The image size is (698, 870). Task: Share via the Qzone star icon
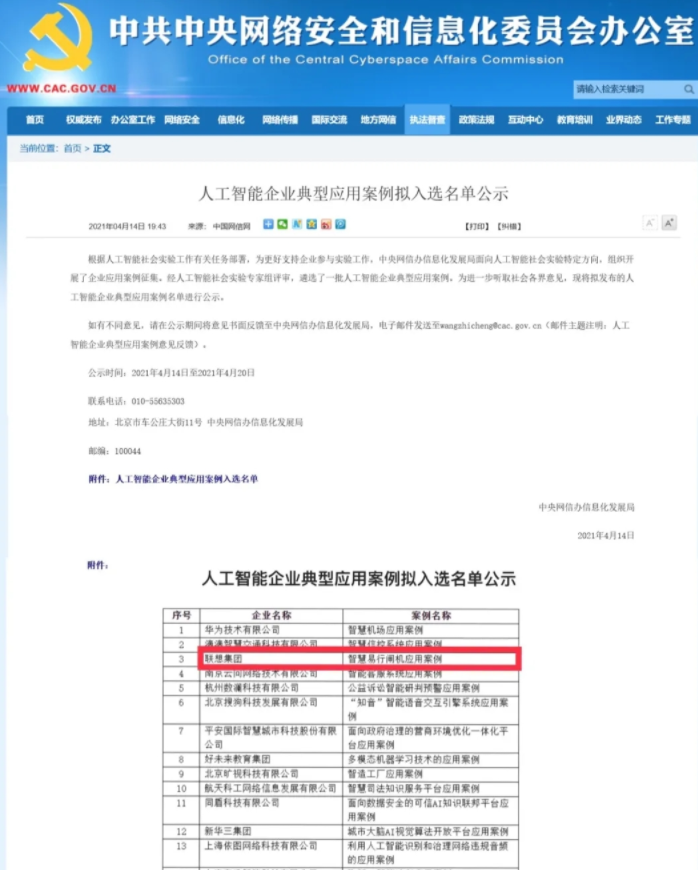click(x=311, y=224)
